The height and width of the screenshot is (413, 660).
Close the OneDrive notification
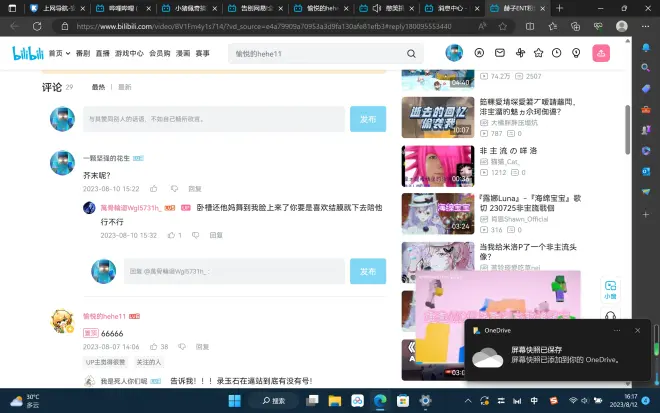point(638,329)
